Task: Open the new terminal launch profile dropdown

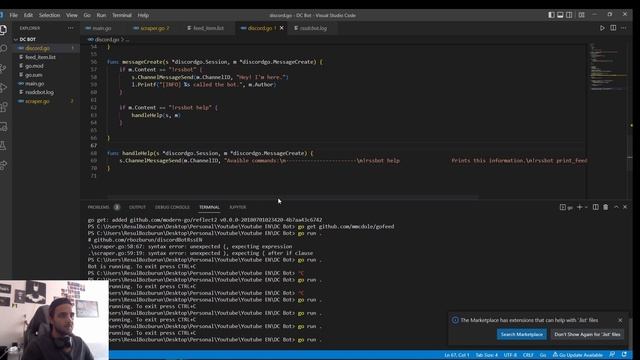Action: pos(587,207)
